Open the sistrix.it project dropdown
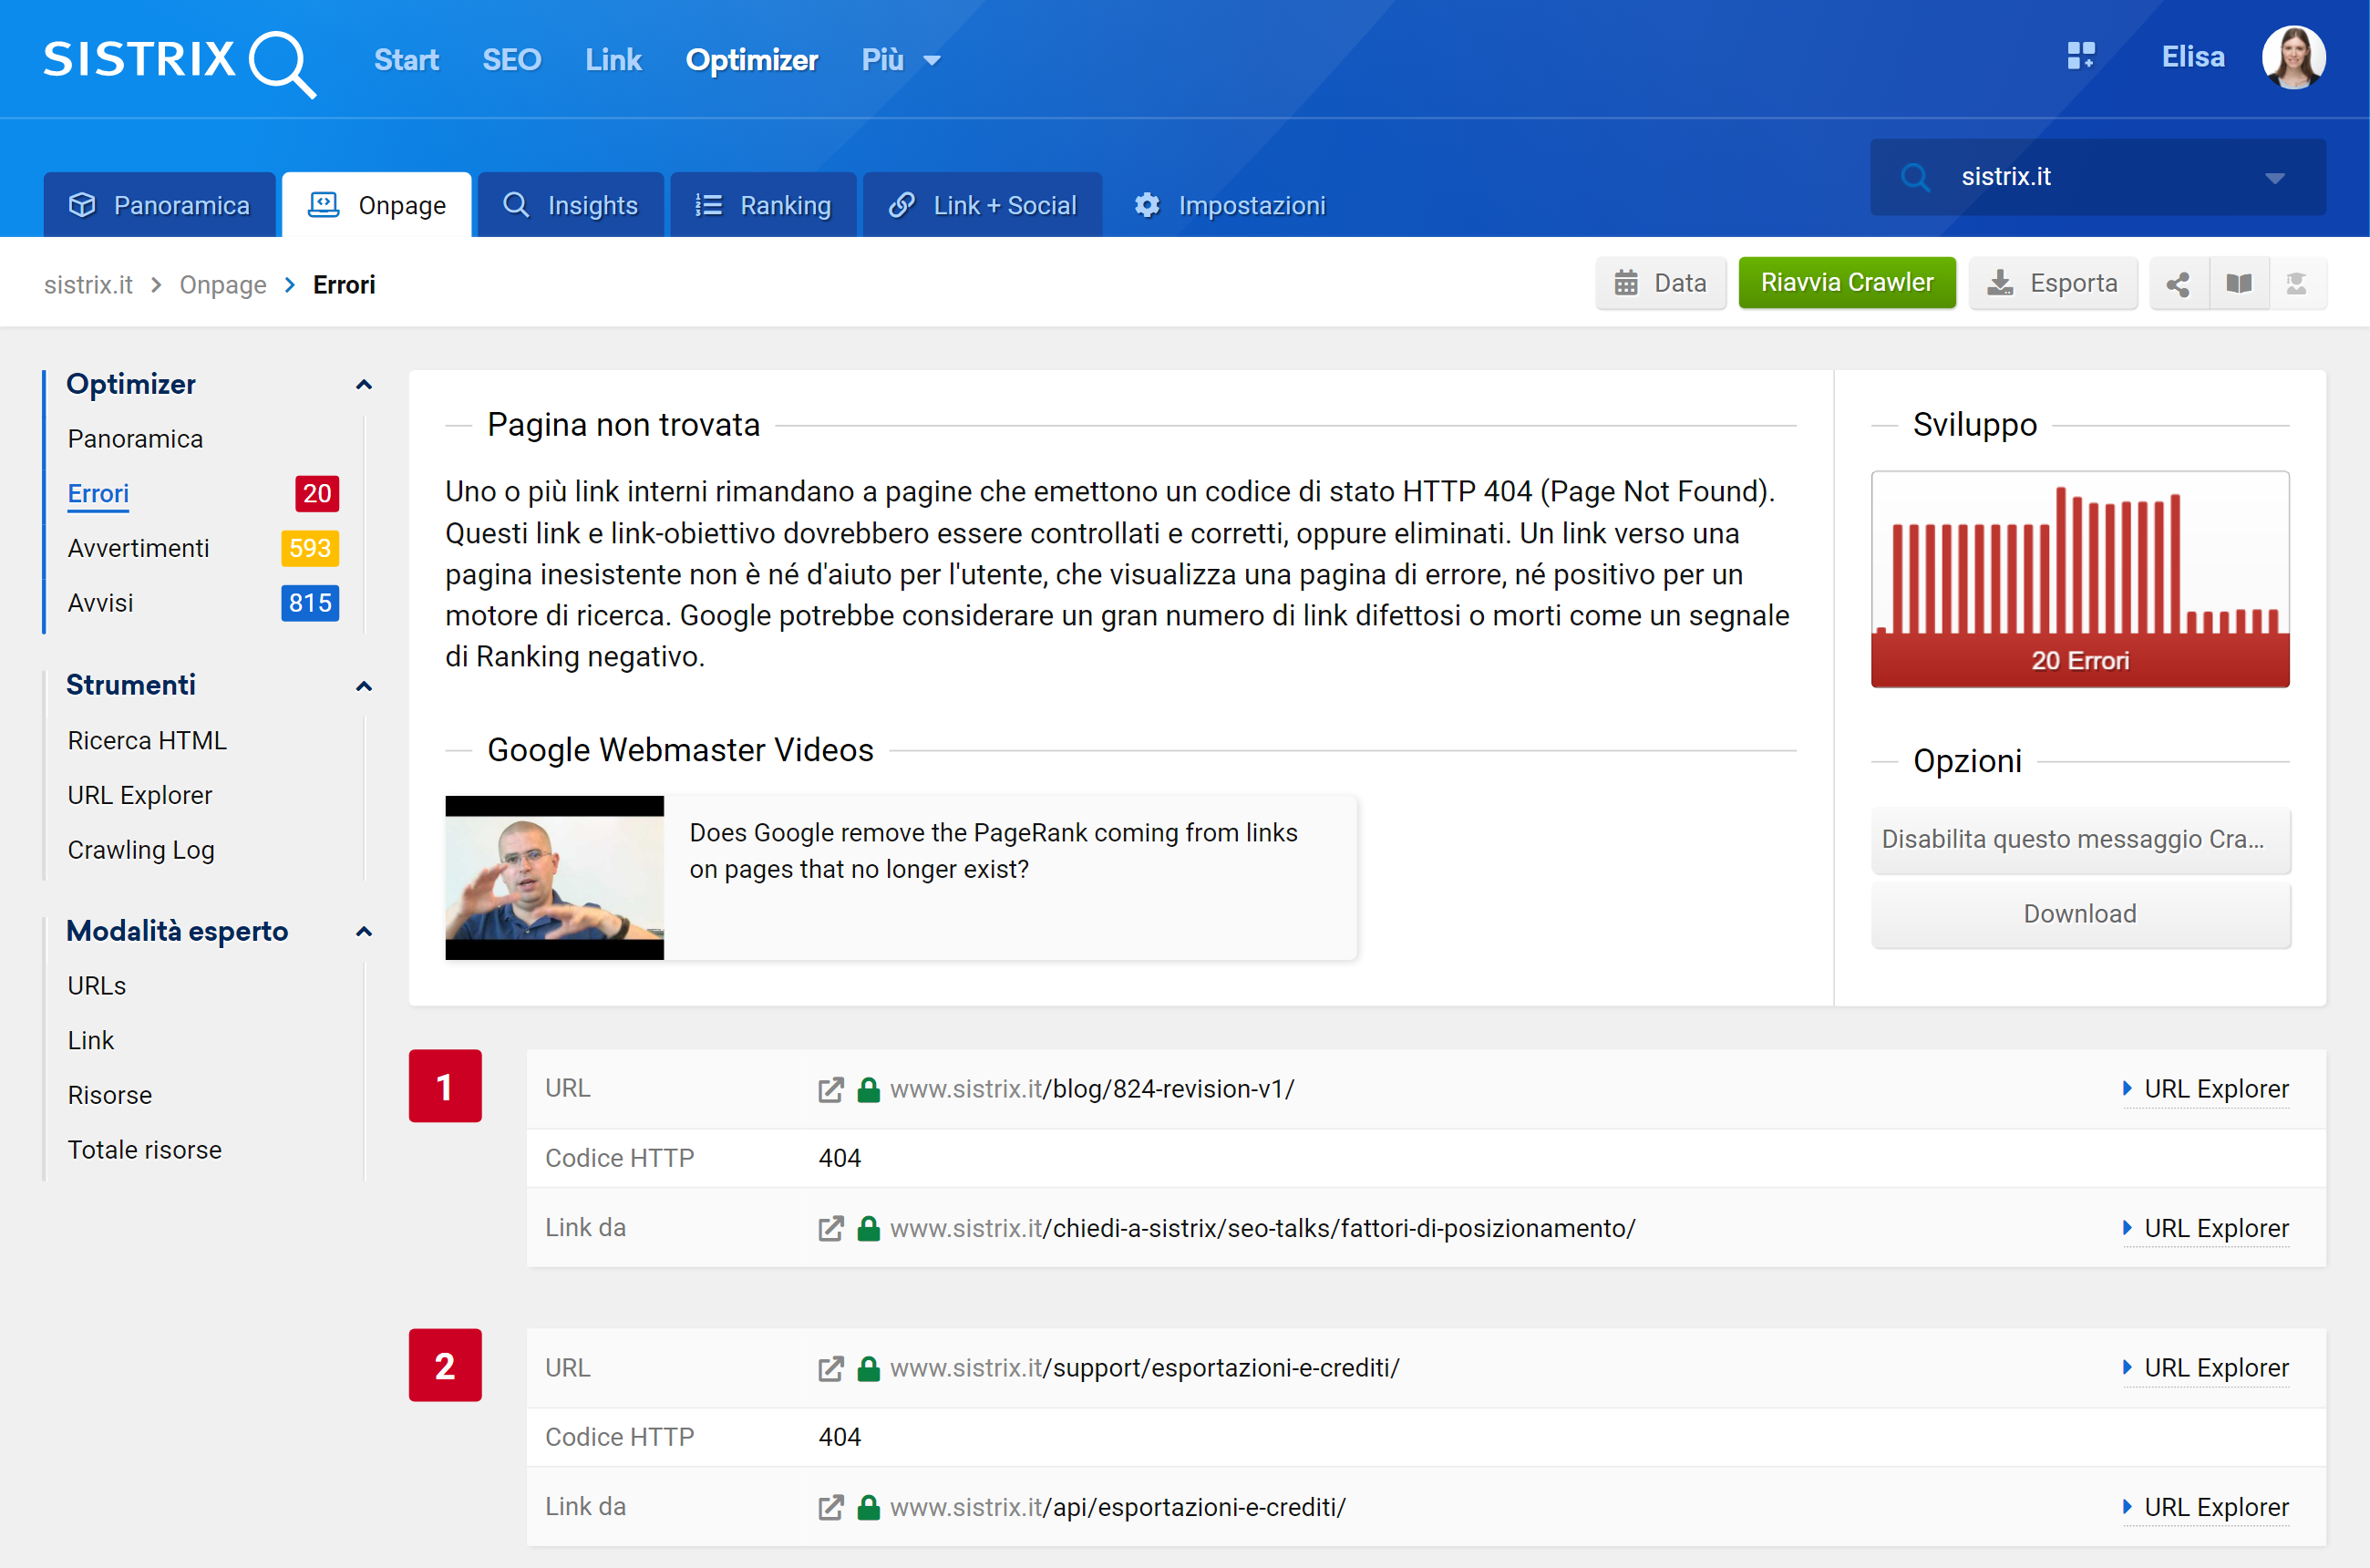 point(2097,177)
